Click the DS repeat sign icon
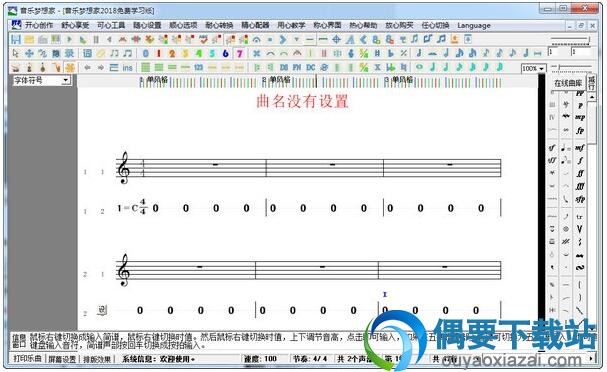607x372 pixels. click(284, 67)
